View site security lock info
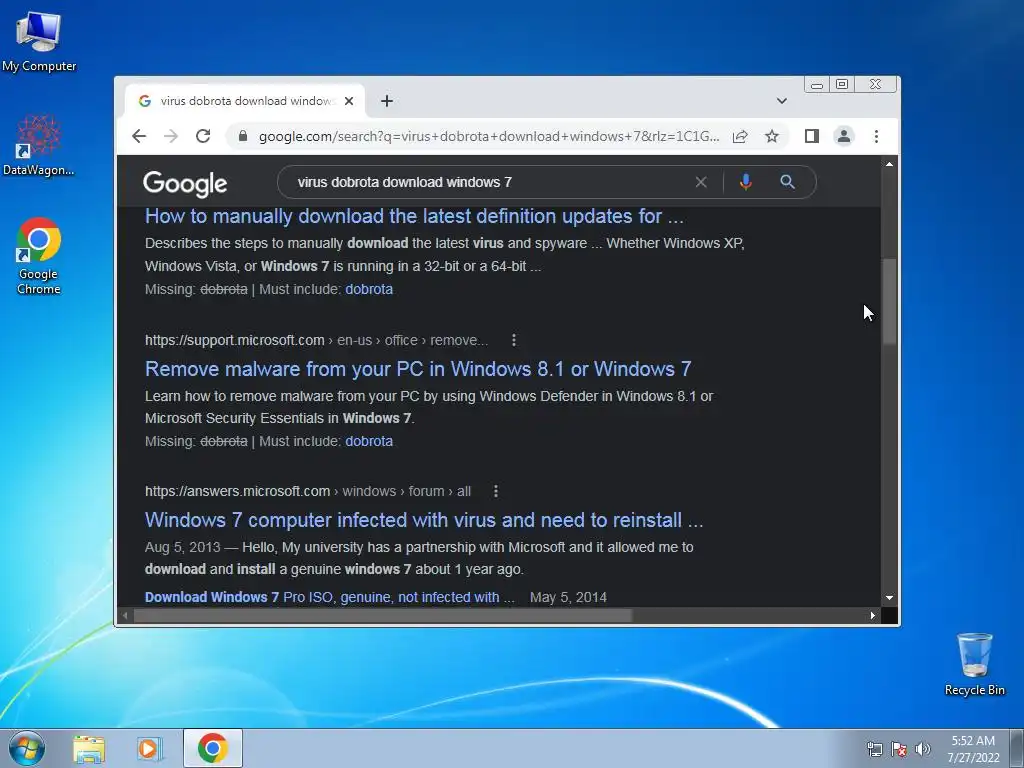 click(243, 136)
